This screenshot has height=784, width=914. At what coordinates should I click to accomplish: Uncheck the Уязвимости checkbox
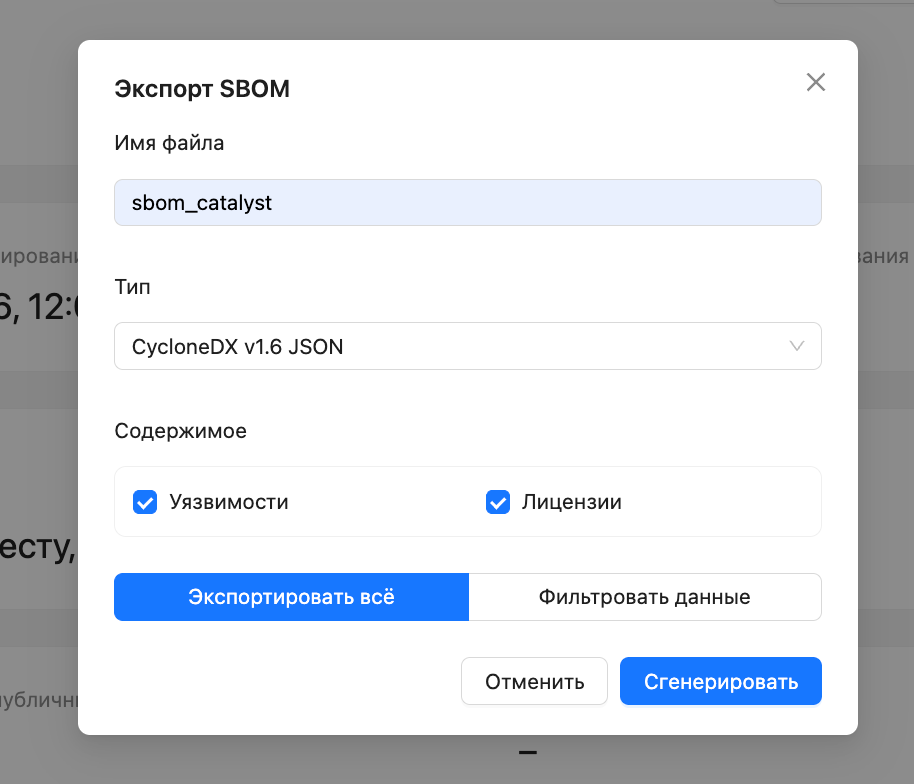pyautogui.click(x=146, y=502)
